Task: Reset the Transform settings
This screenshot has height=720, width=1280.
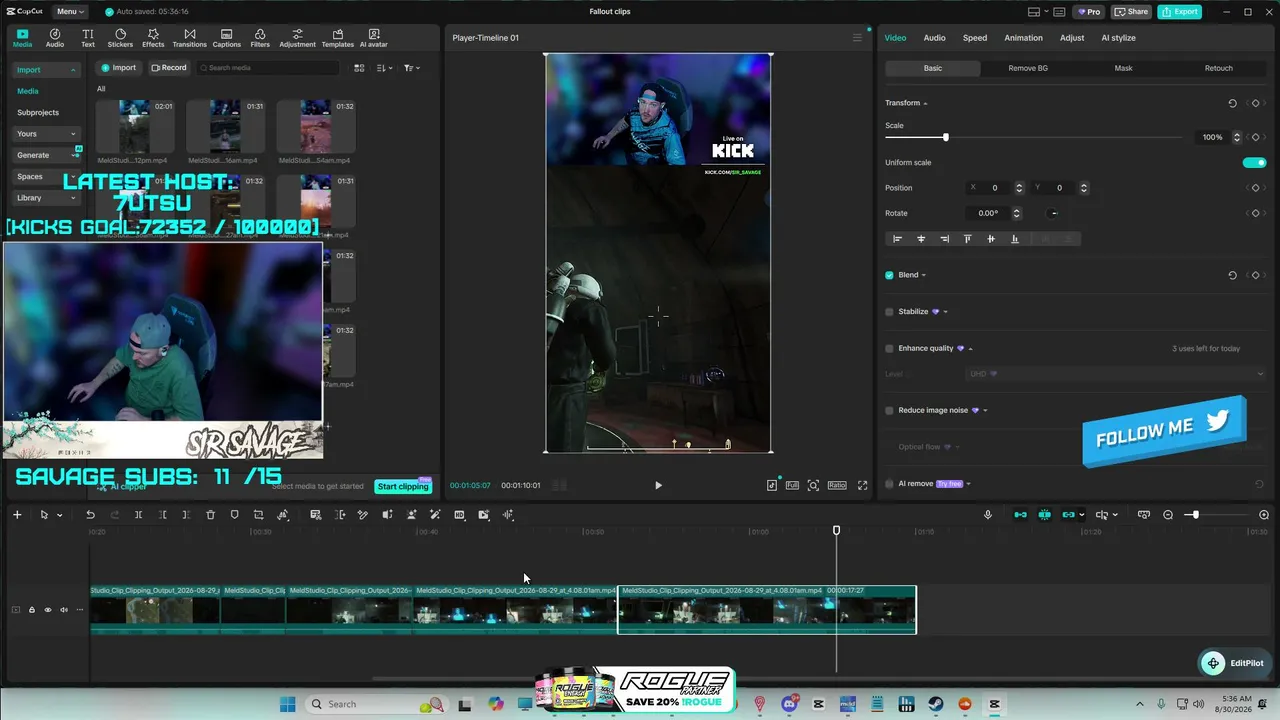Action: (x=1232, y=103)
